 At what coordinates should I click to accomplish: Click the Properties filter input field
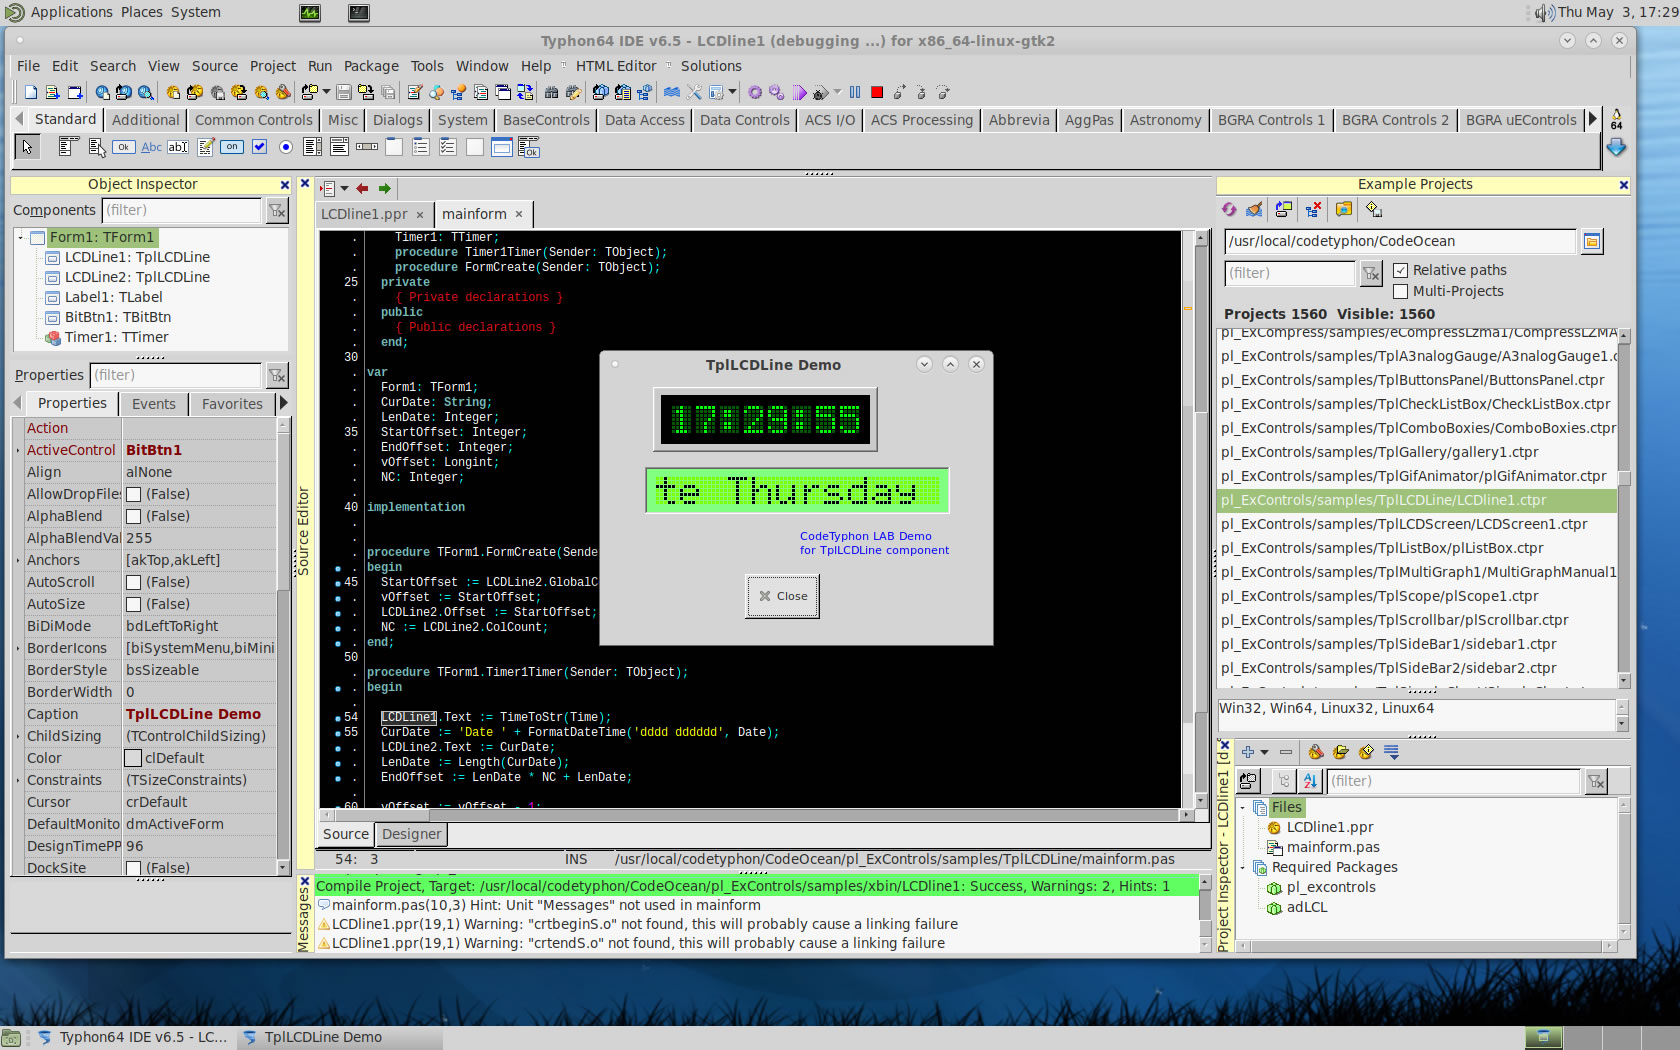176,375
